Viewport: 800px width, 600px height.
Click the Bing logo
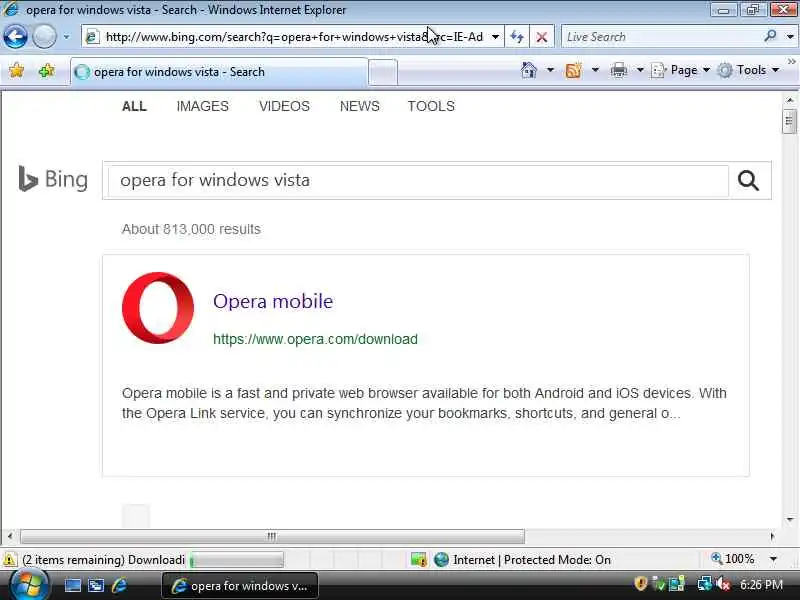pyautogui.click(x=53, y=180)
